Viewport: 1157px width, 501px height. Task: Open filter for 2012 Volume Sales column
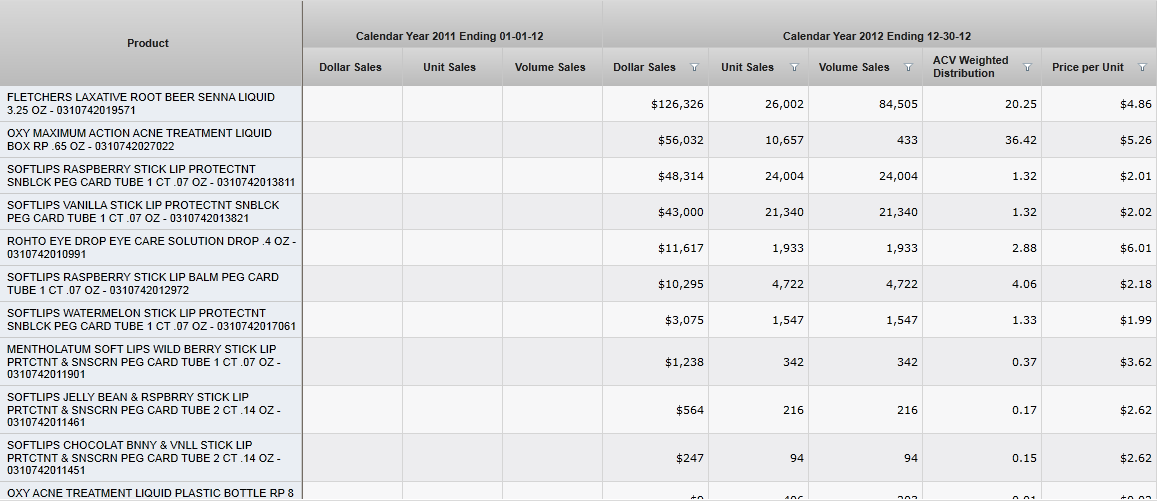(x=908, y=68)
